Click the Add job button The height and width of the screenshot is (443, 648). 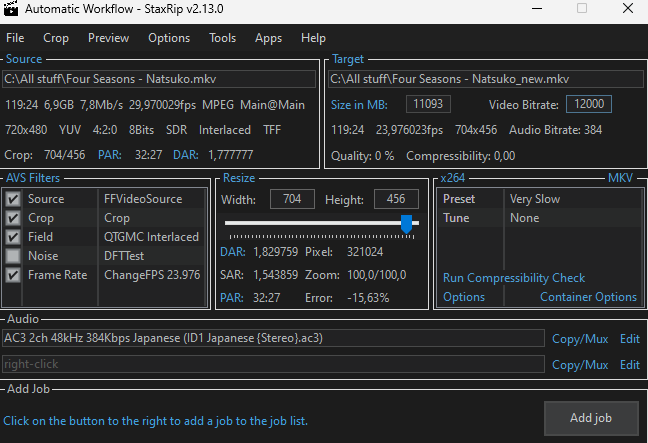point(590,417)
